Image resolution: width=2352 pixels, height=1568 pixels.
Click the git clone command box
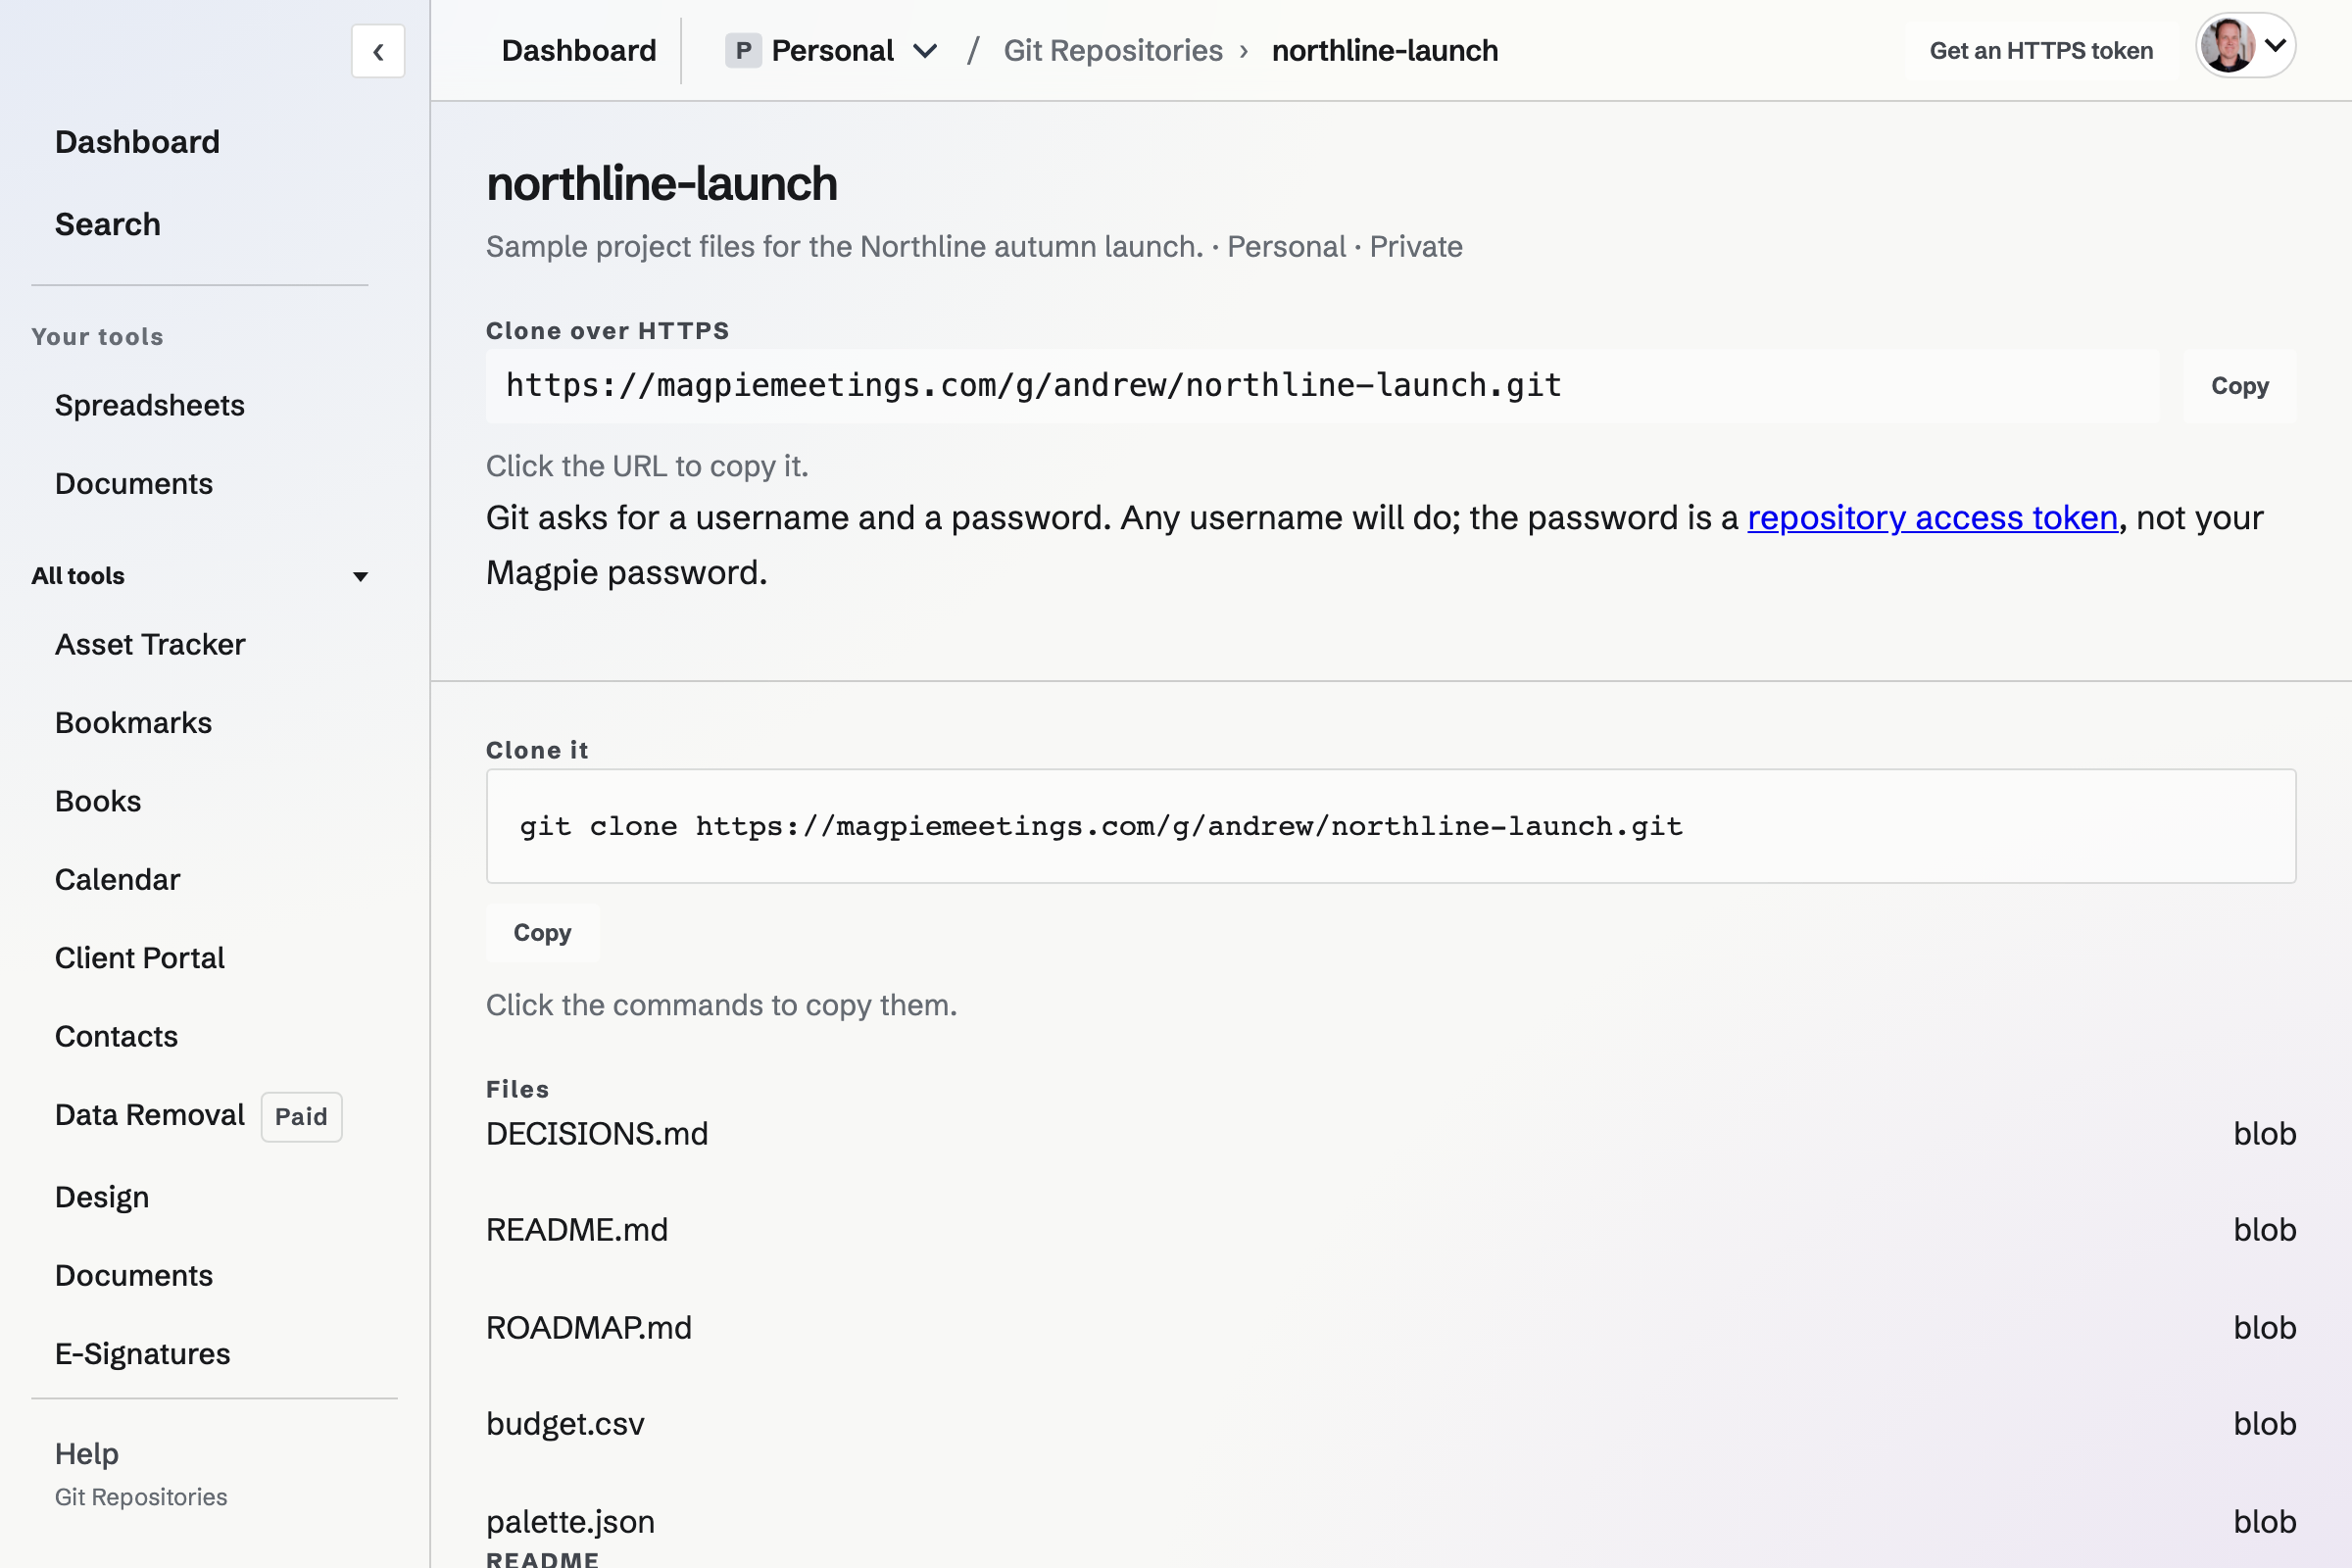click(x=1390, y=826)
